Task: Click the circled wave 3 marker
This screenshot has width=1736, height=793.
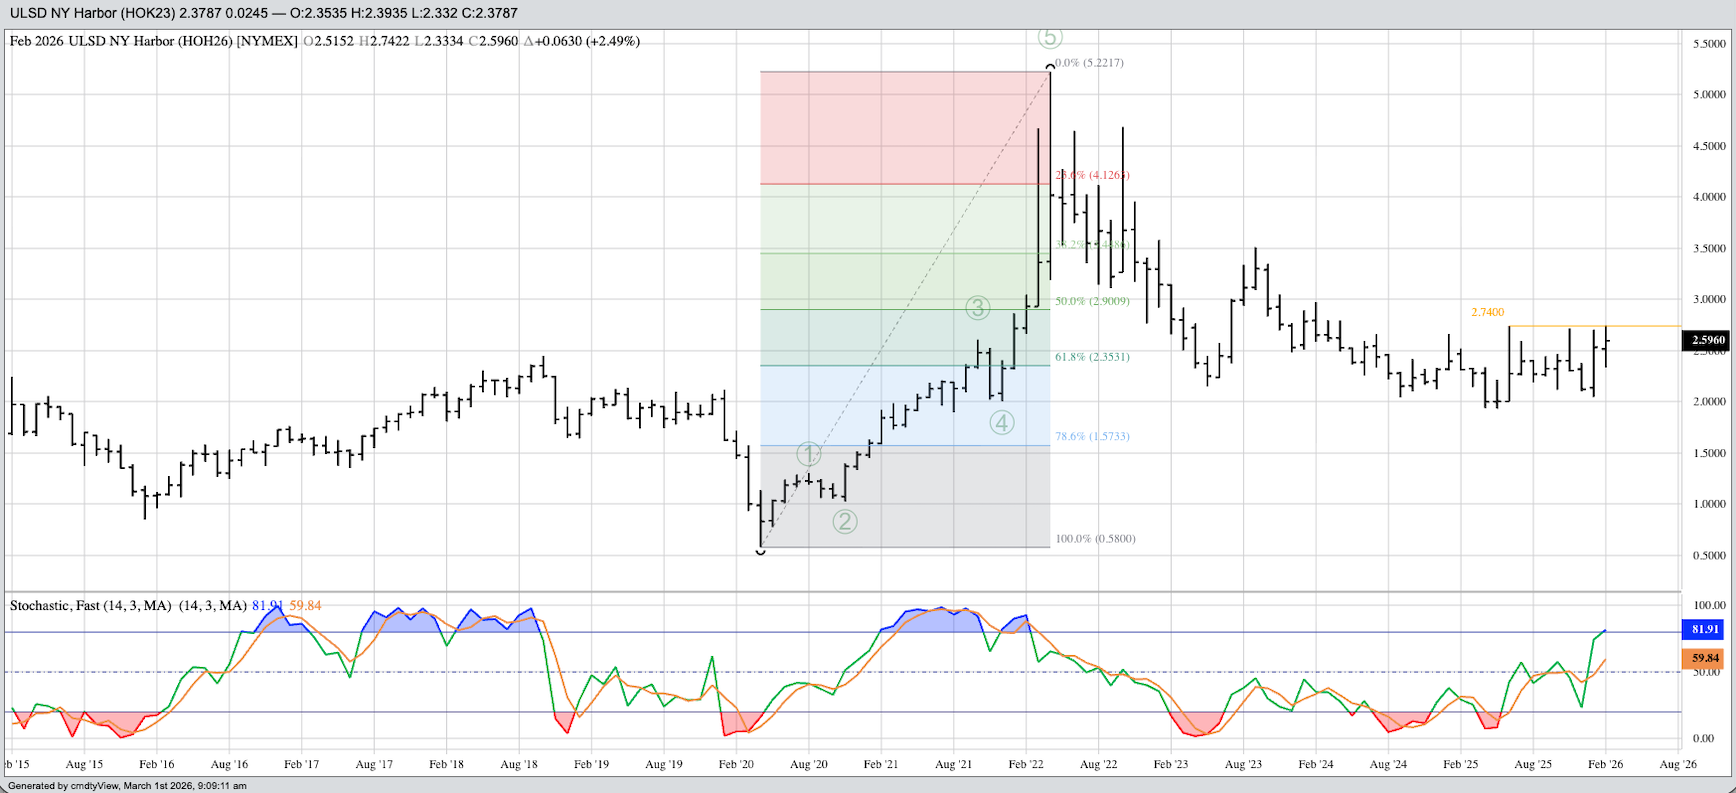Action: pyautogui.click(x=977, y=308)
